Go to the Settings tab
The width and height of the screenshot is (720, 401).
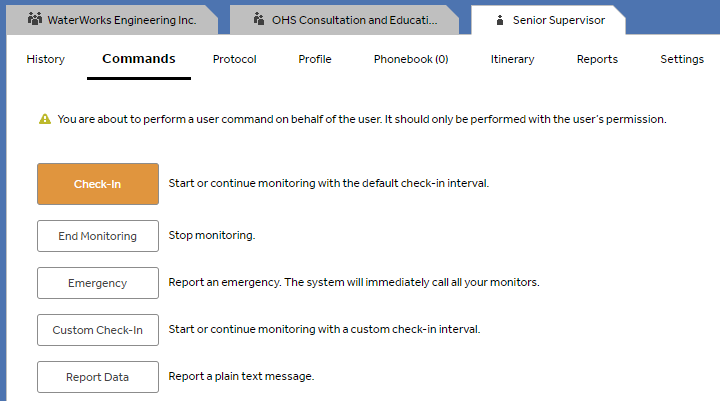click(682, 59)
